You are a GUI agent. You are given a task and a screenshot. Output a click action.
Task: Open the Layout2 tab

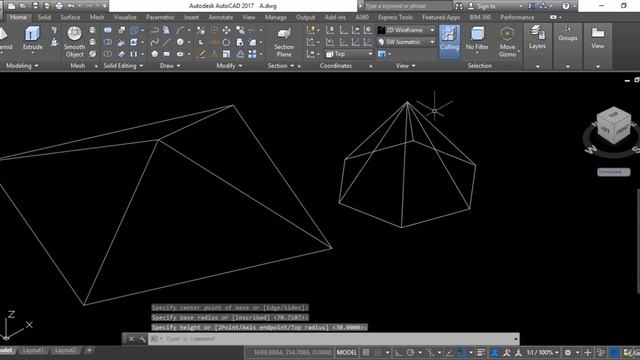(x=65, y=350)
